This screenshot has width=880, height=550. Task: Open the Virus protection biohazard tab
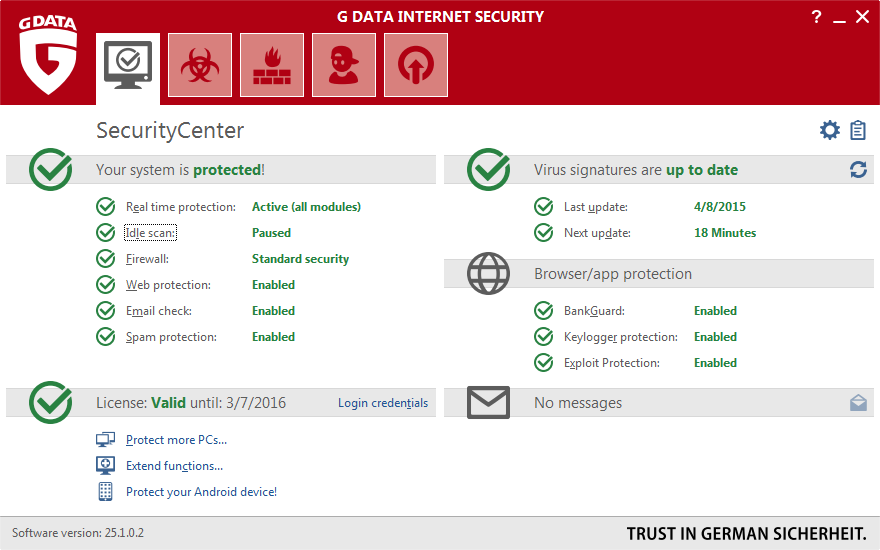pyautogui.click(x=200, y=65)
